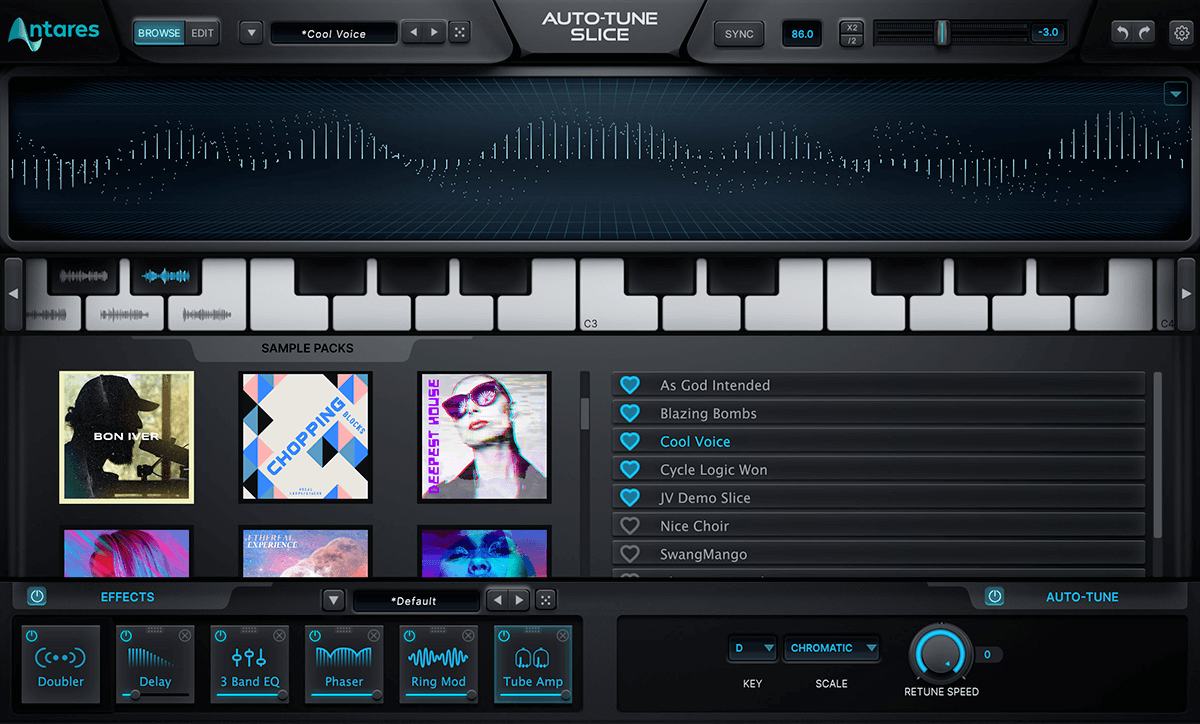
Task: Switch to BROWSE mode
Action: click(159, 33)
